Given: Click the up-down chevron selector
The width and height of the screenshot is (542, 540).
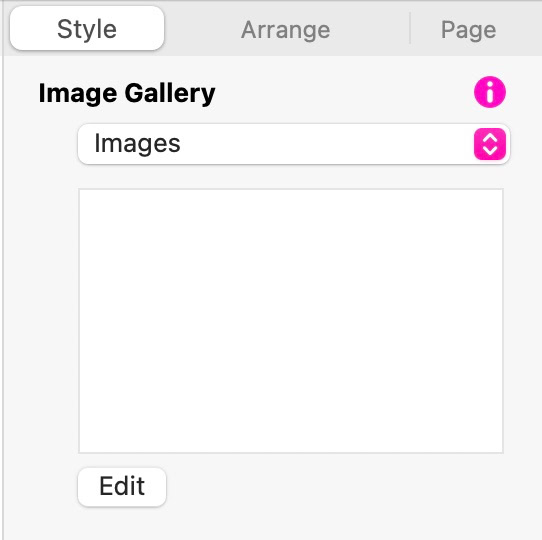Looking at the screenshot, I should pyautogui.click(x=489, y=144).
